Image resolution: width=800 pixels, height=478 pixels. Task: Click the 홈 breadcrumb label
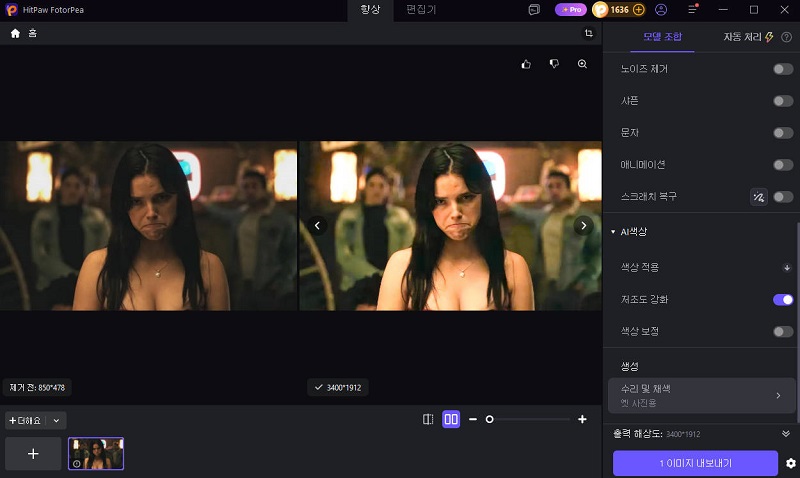33,34
